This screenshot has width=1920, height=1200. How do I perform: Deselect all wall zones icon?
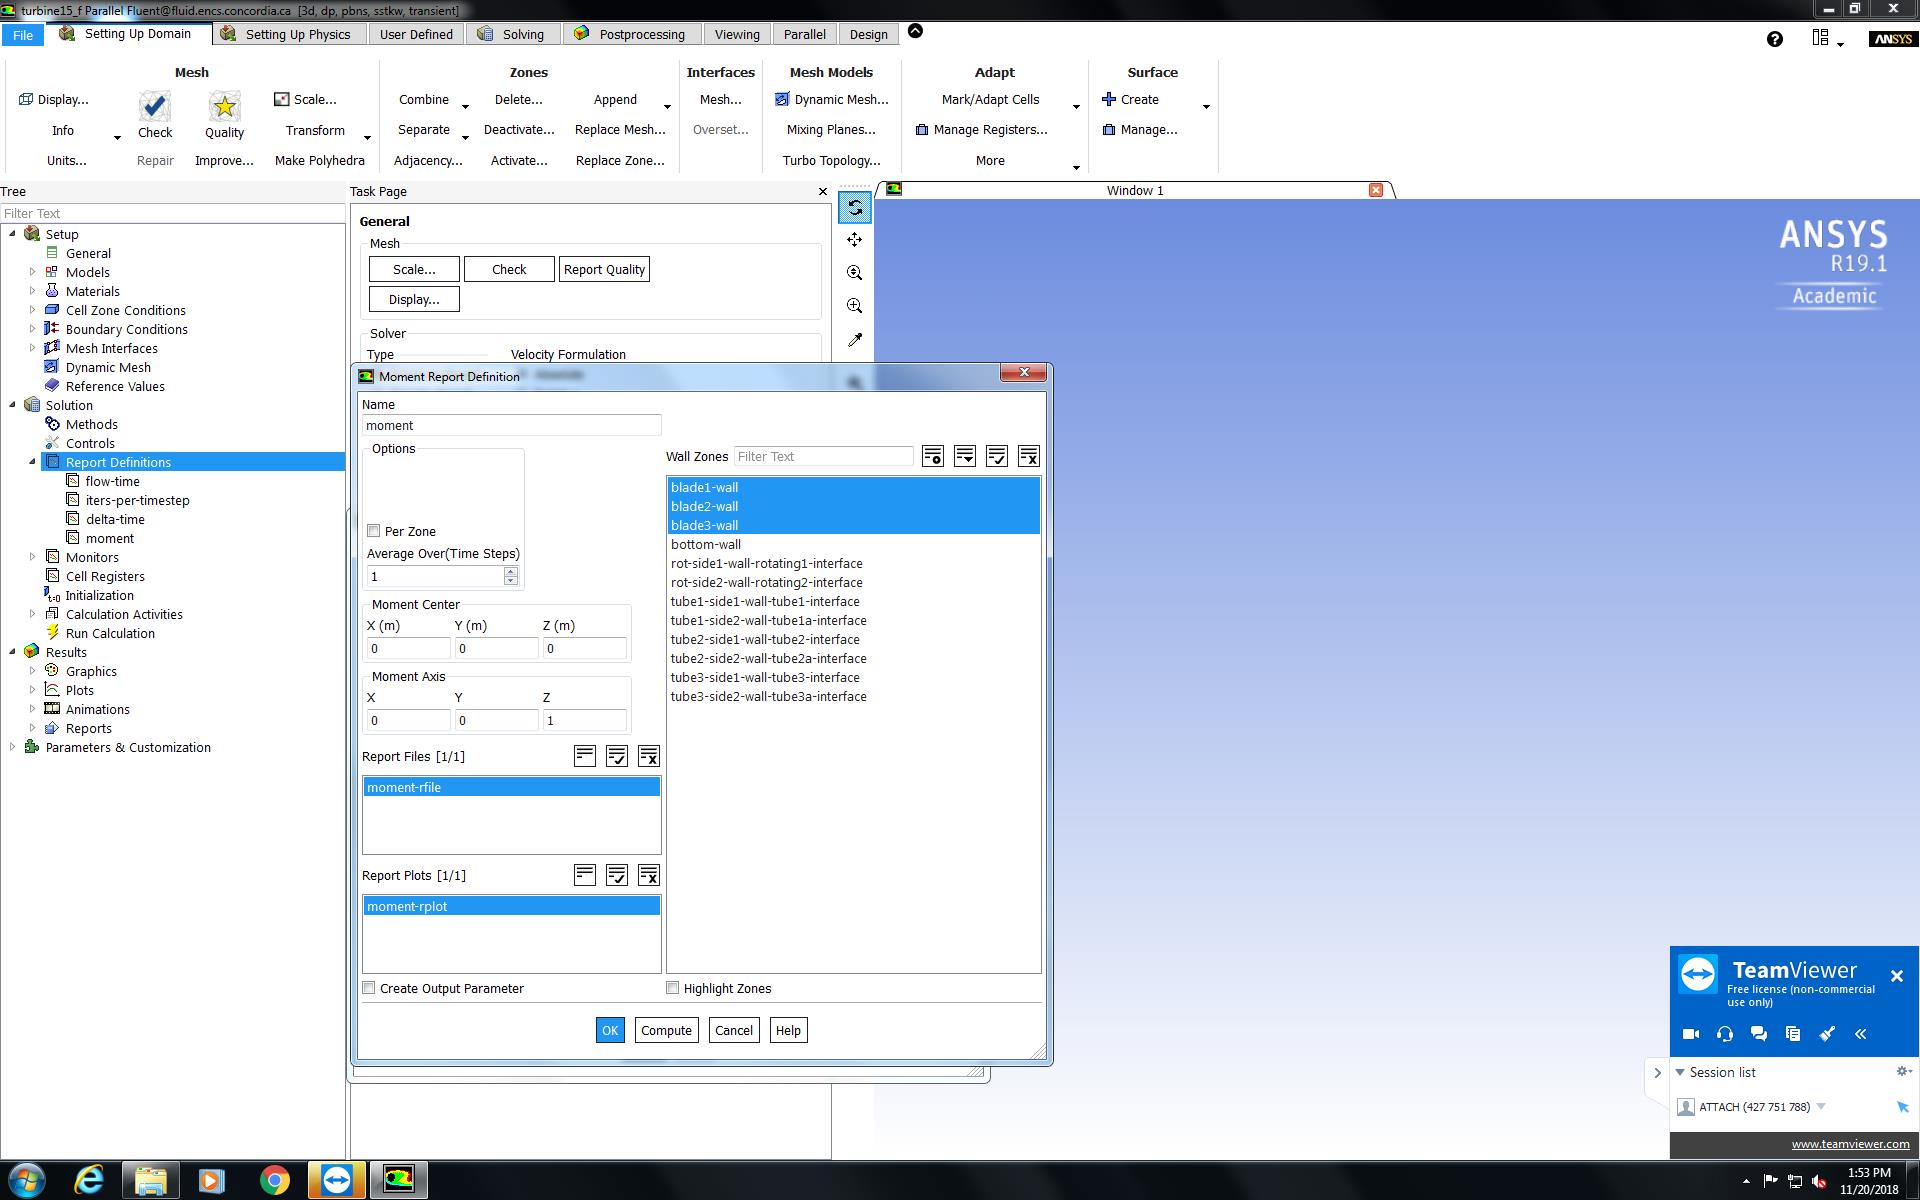pyautogui.click(x=1028, y=457)
